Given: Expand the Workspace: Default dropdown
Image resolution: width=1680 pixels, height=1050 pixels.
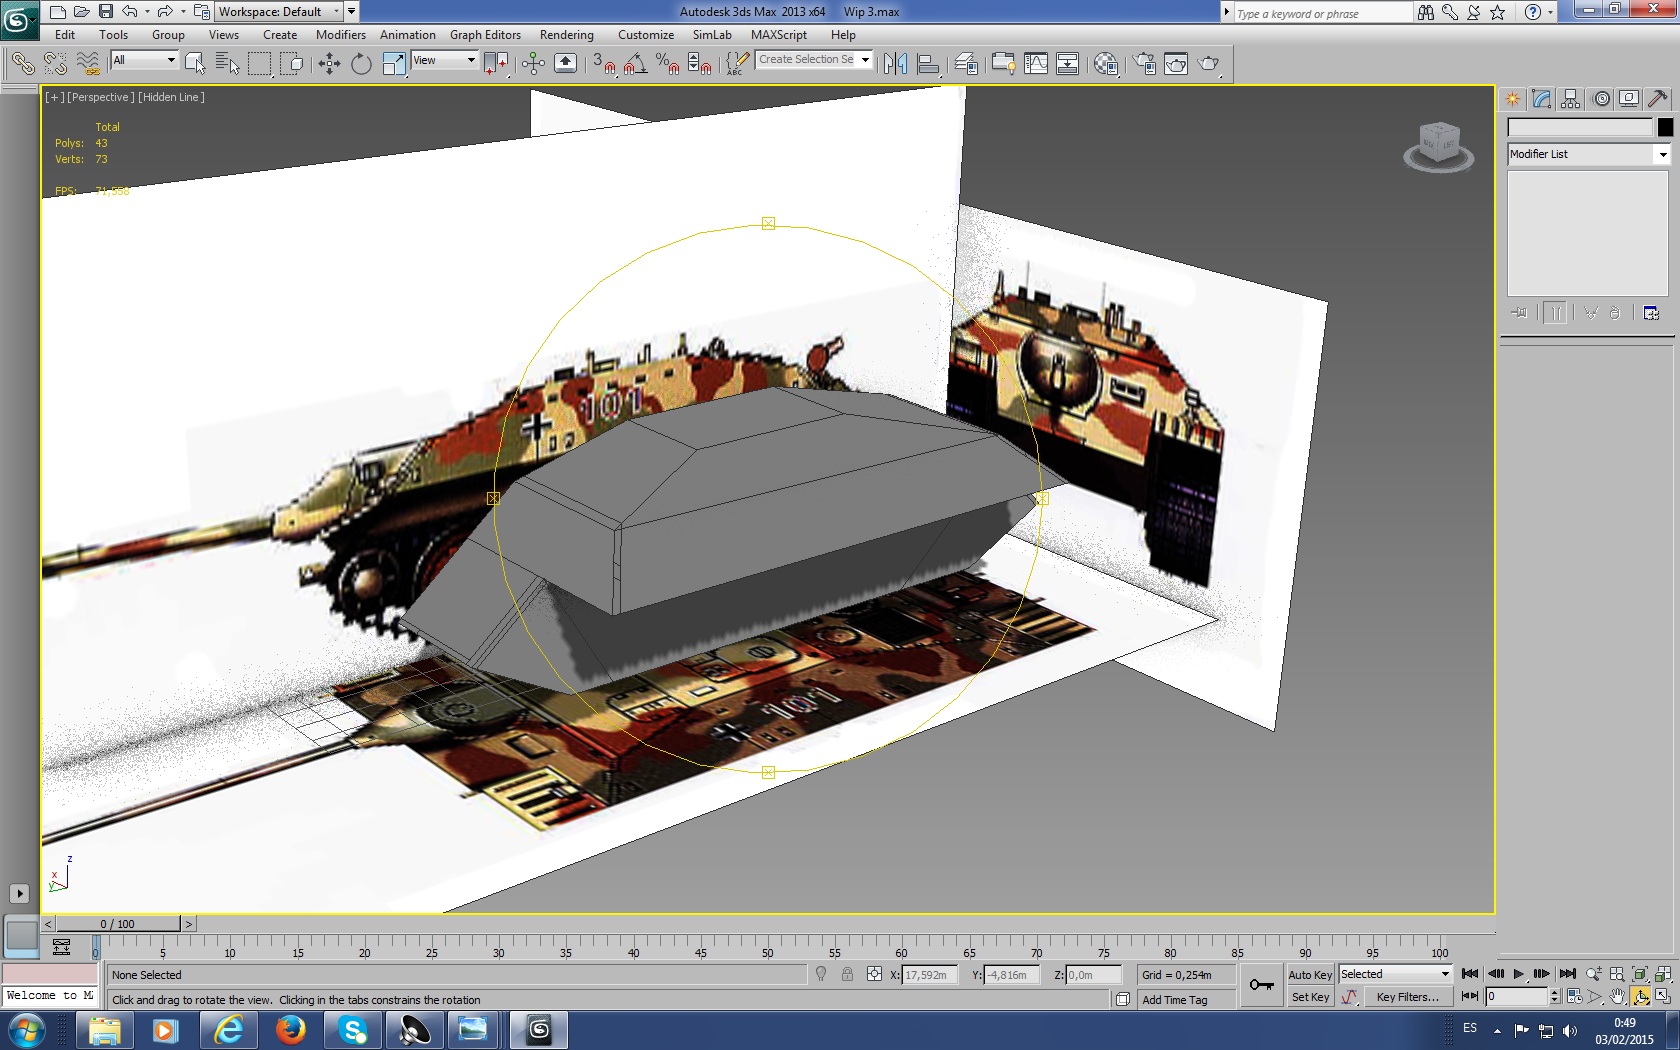Looking at the screenshot, I should pyautogui.click(x=279, y=12).
